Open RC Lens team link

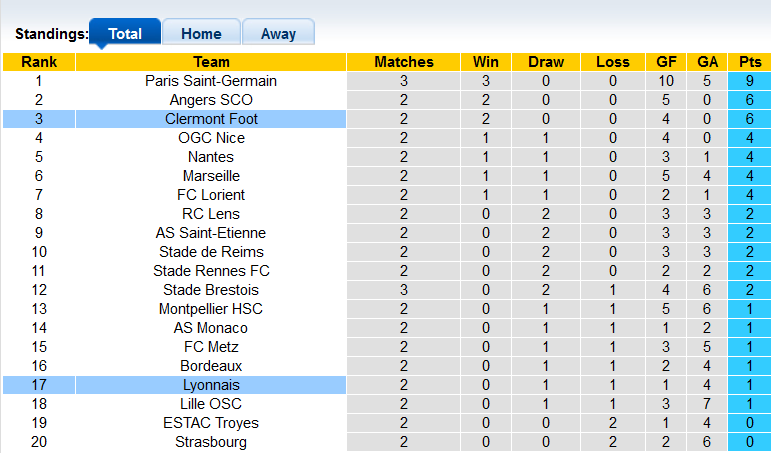(211, 214)
